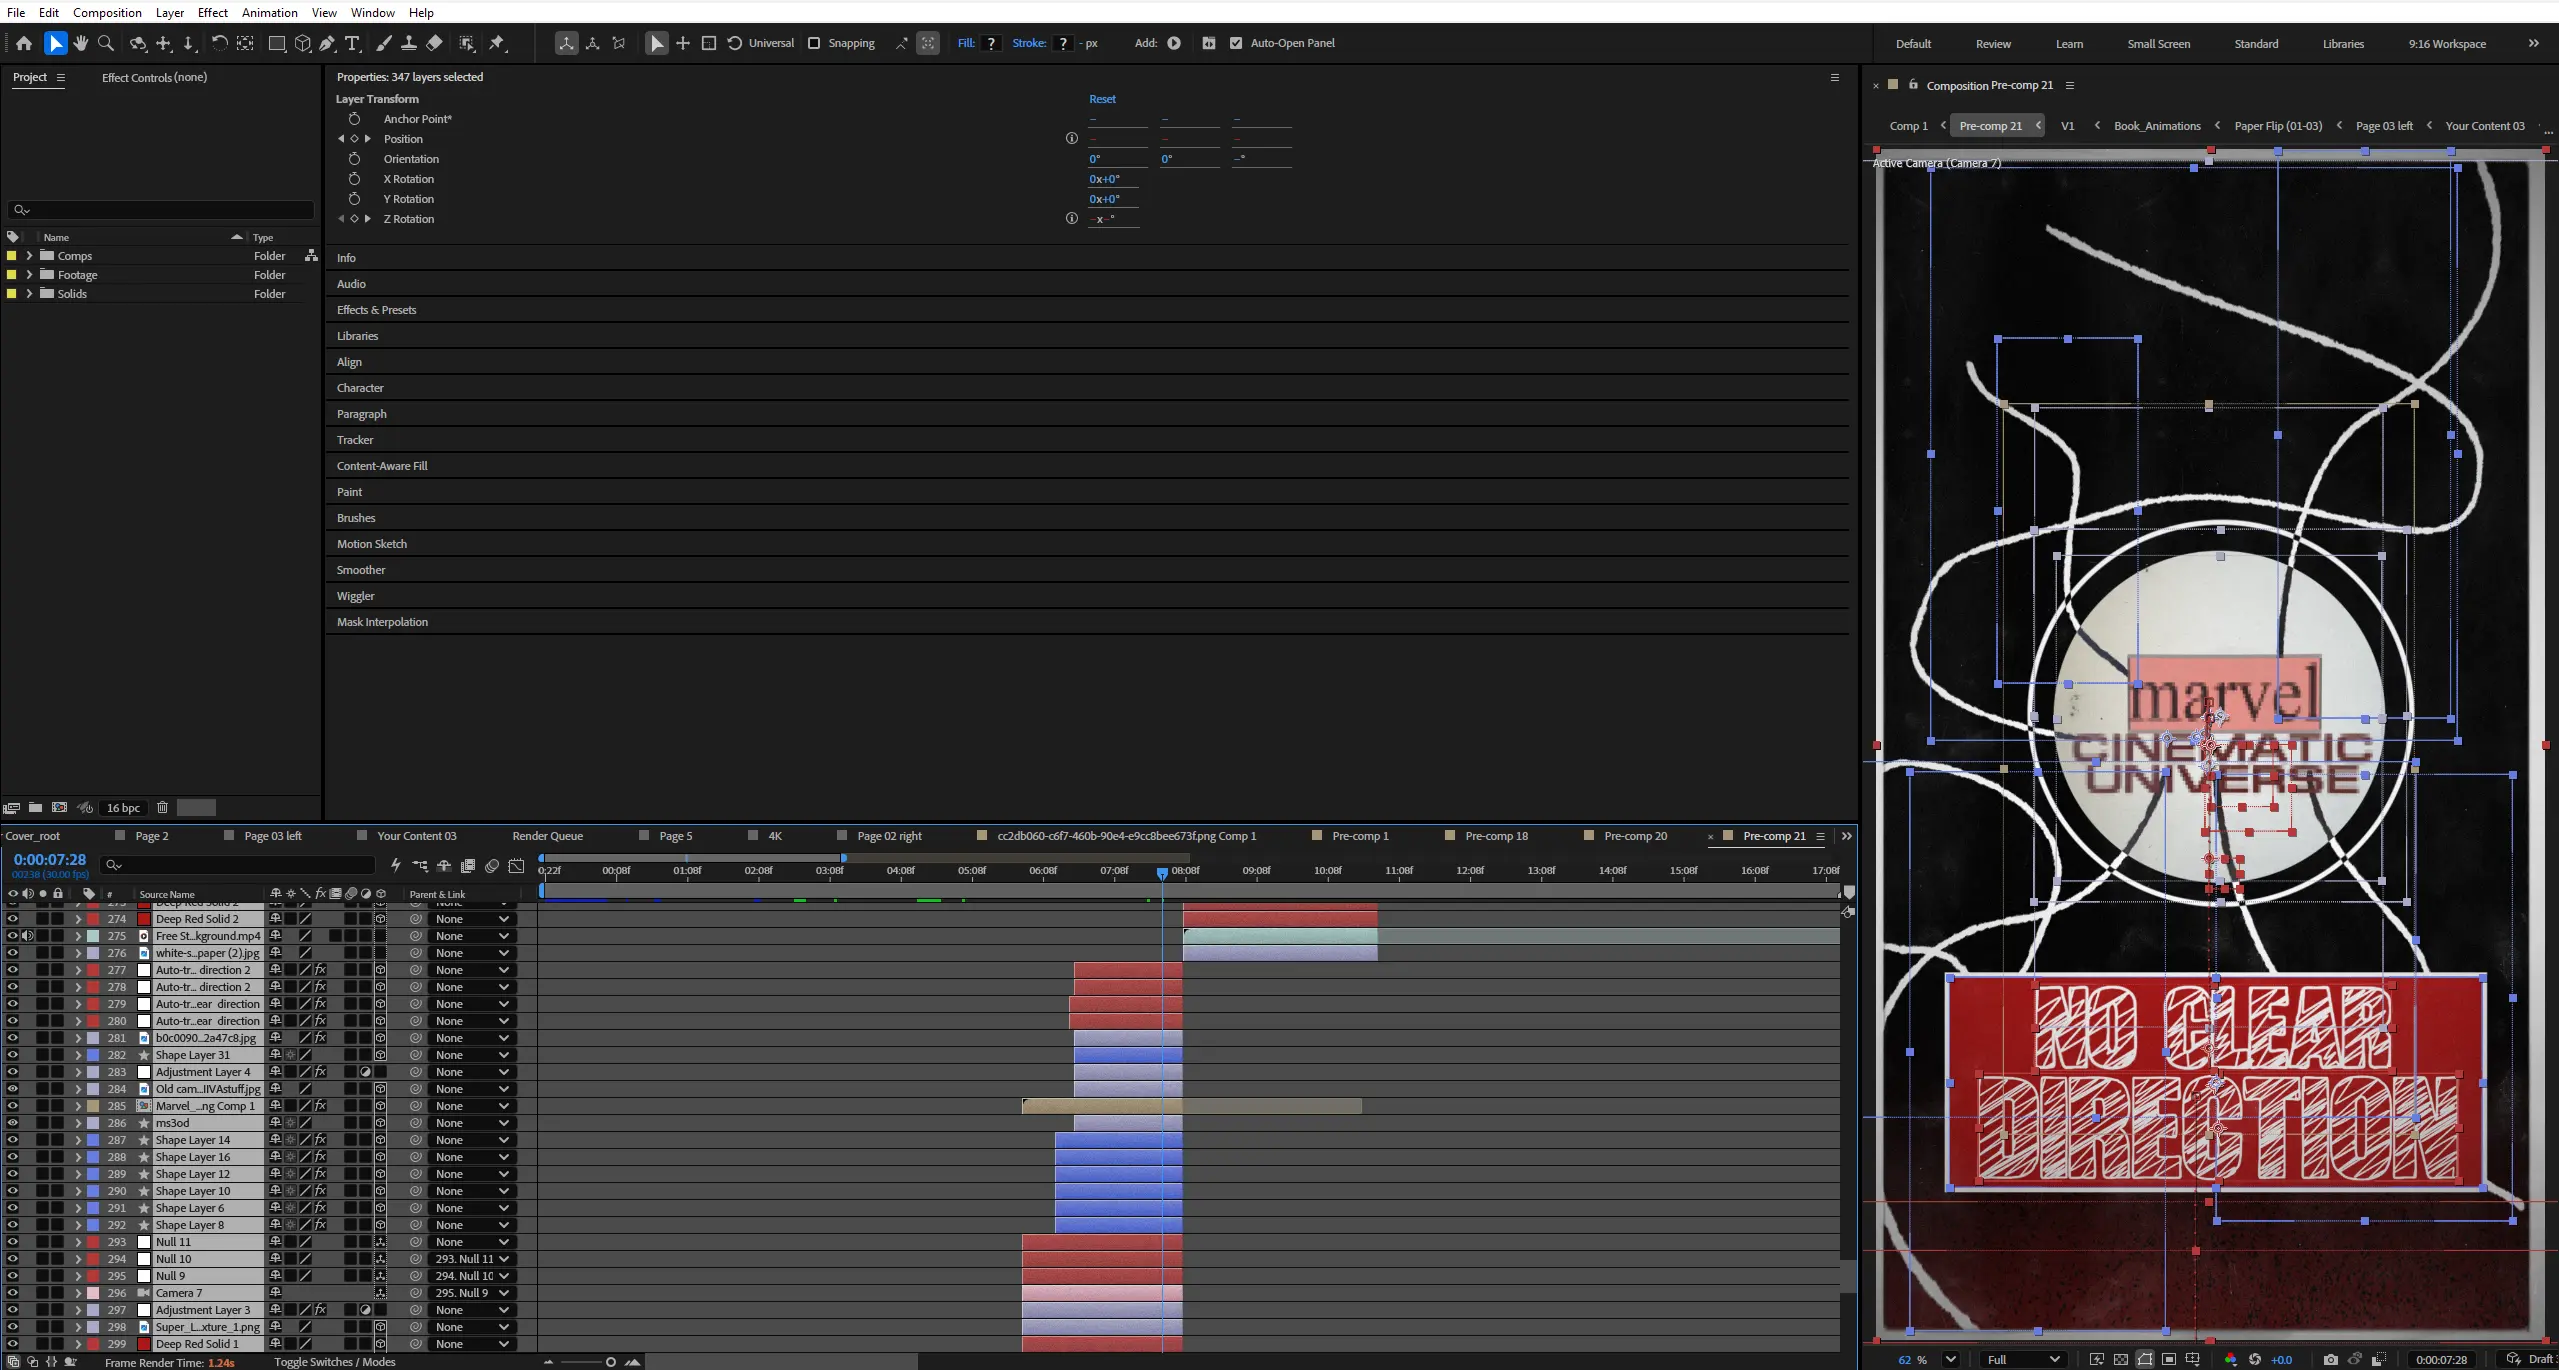Viewport: 2559px width, 1370px height.
Task: Uncheck the Auto-Open Panel checkbox
Action: 1236,43
